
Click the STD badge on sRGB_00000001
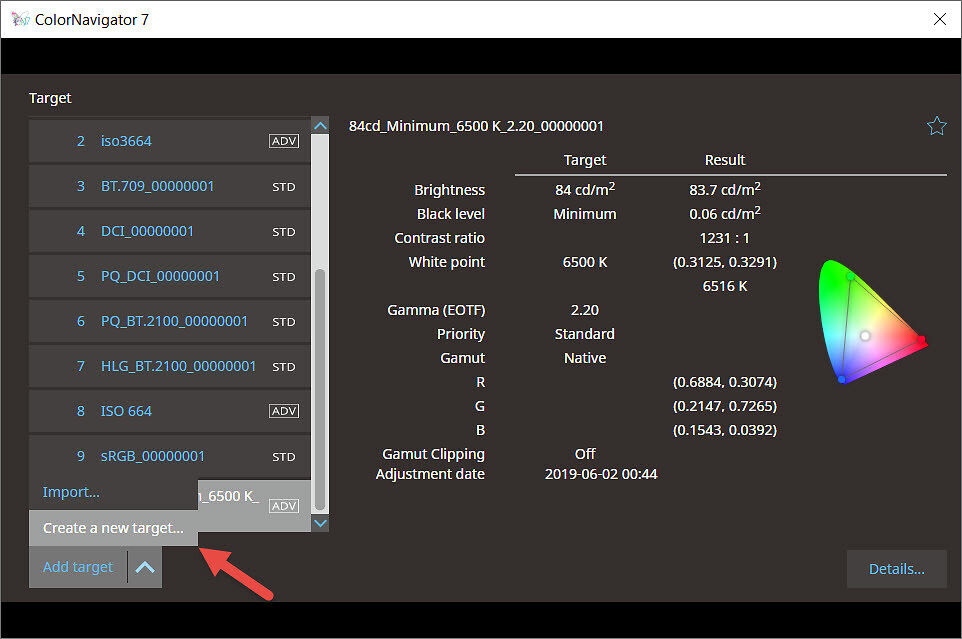tap(283, 455)
